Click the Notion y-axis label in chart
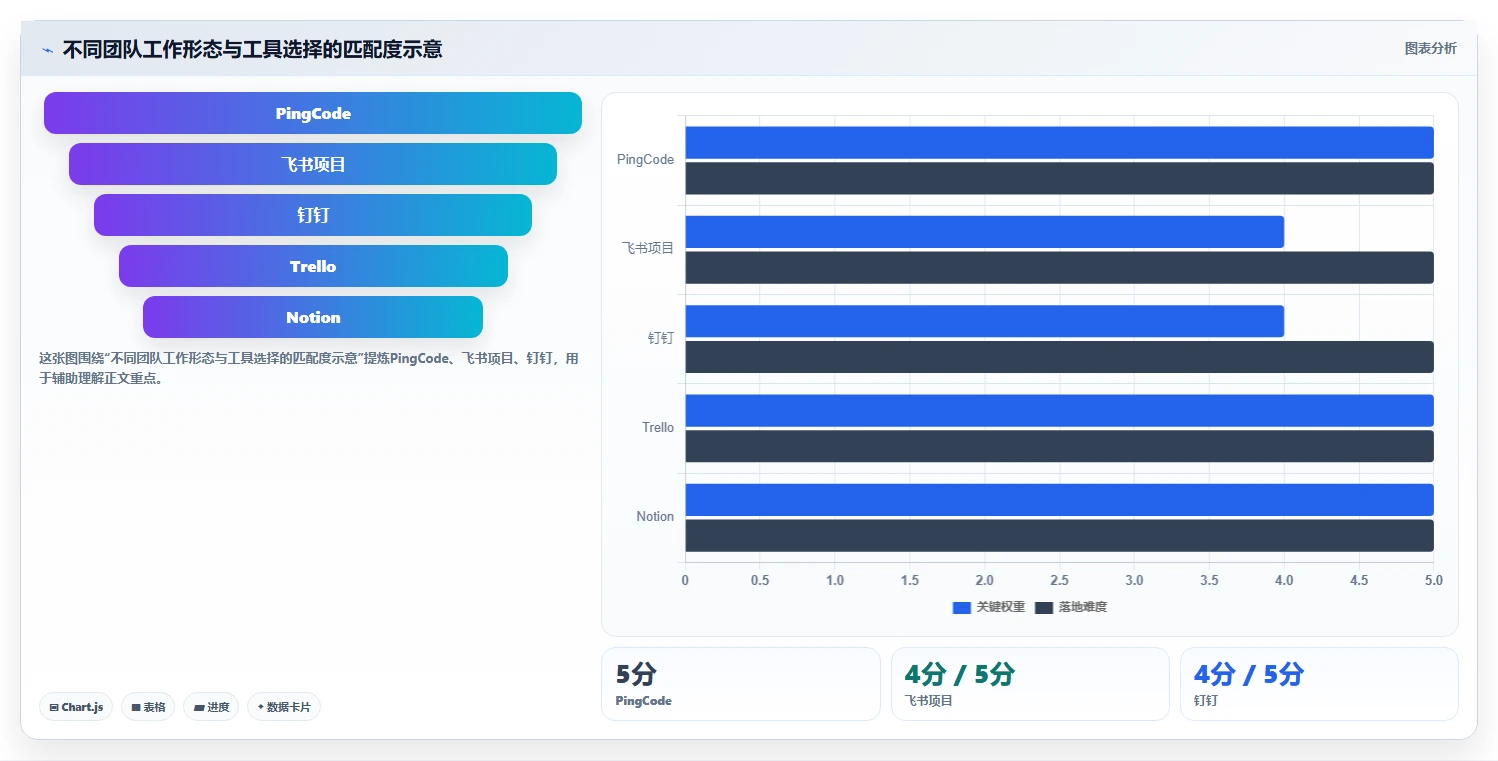 [655, 517]
